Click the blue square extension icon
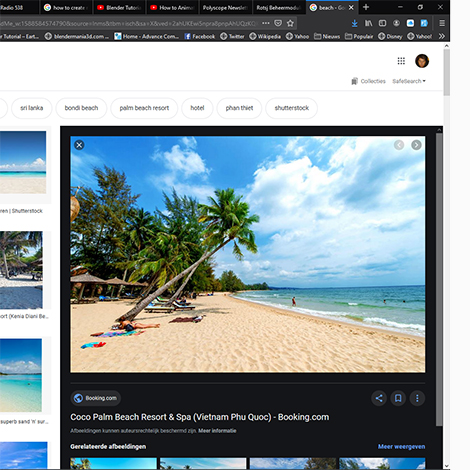 pyautogui.click(x=424, y=23)
